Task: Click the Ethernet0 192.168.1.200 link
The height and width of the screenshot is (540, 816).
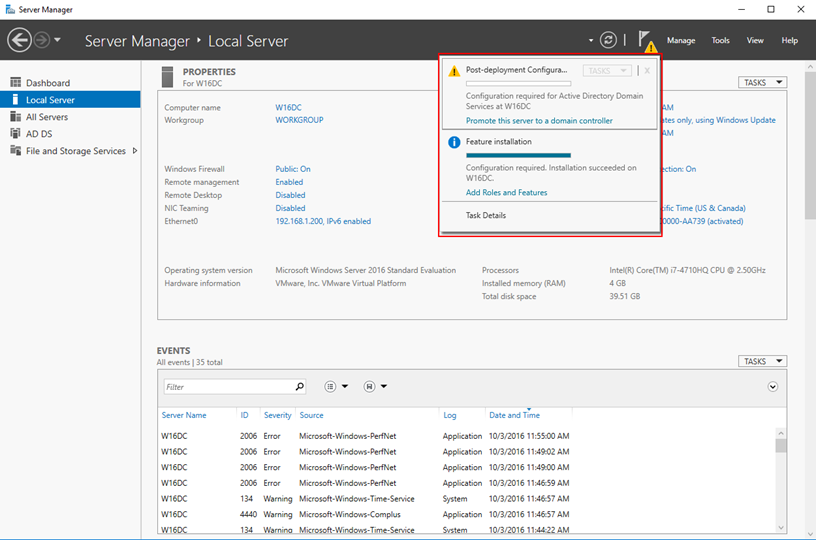Action: [323, 221]
